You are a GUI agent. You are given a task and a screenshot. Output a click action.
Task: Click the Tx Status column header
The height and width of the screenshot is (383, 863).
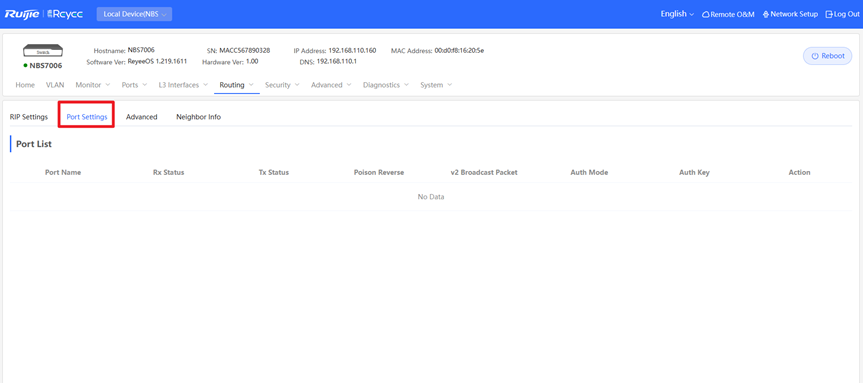coord(274,172)
